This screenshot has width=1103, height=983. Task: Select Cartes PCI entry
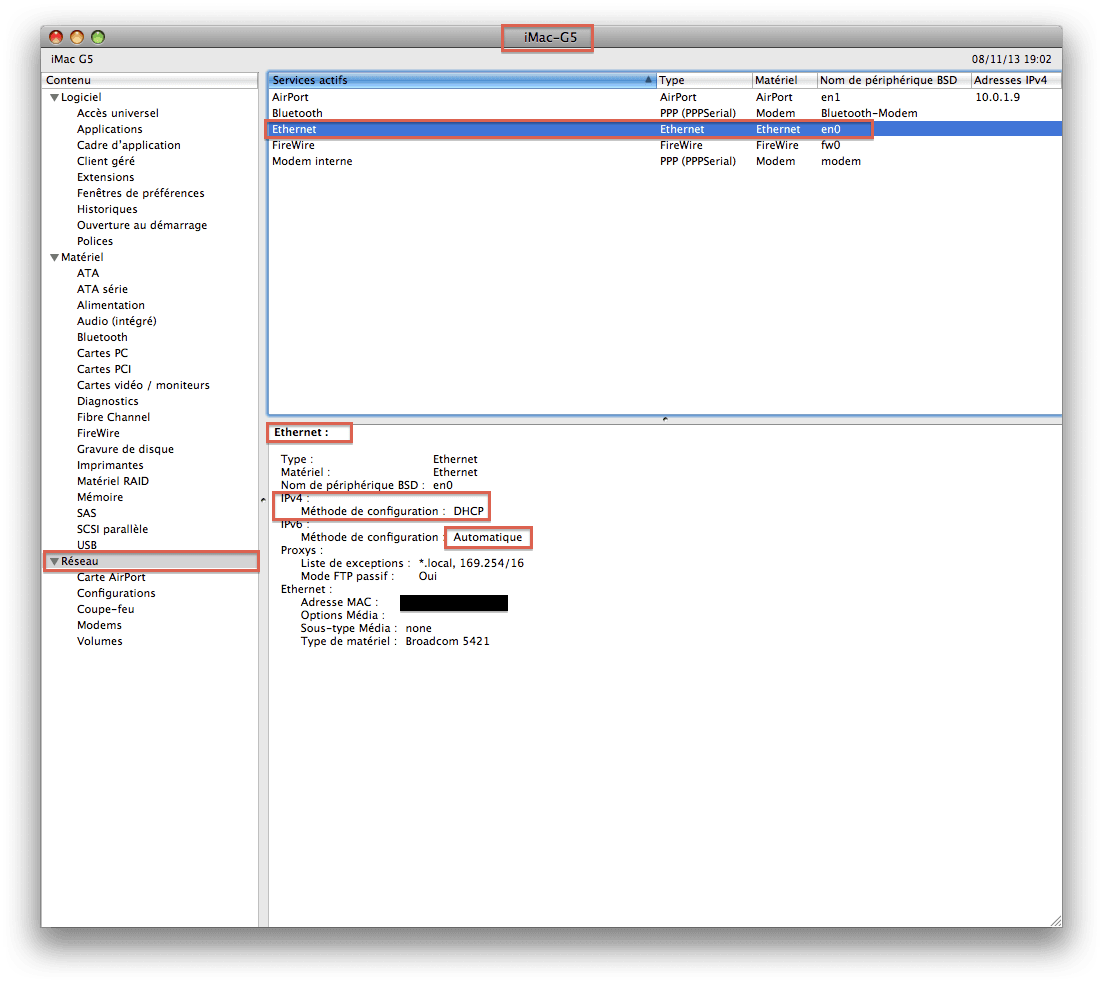104,369
